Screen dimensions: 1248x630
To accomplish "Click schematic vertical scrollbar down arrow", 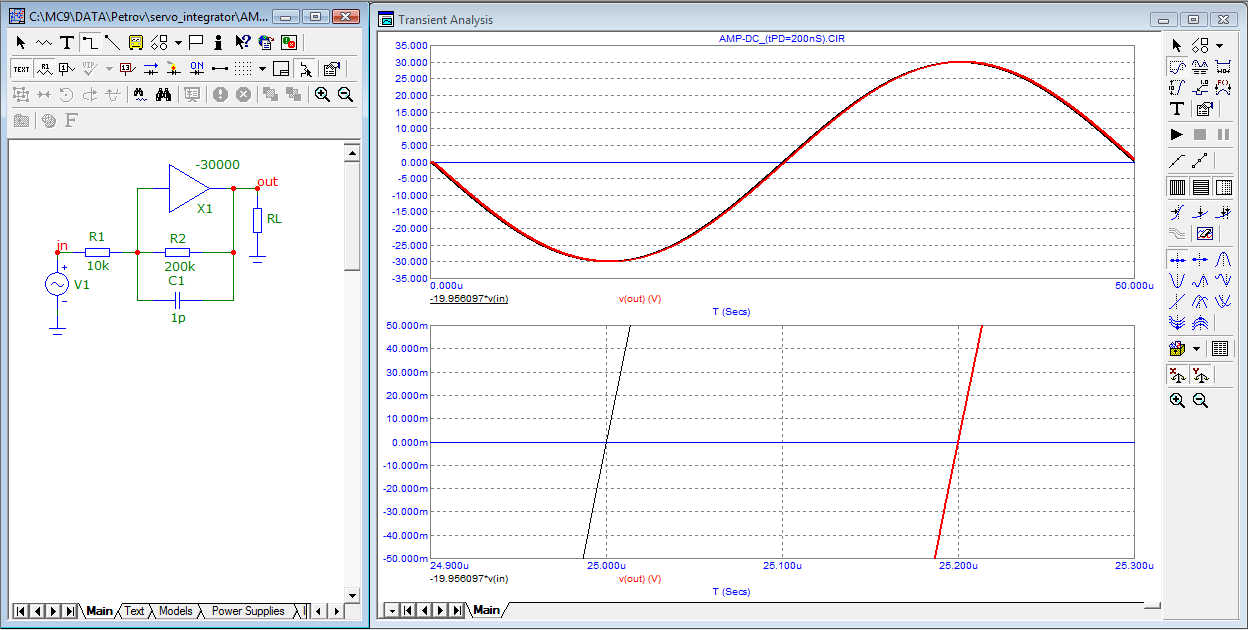I will 351,595.
